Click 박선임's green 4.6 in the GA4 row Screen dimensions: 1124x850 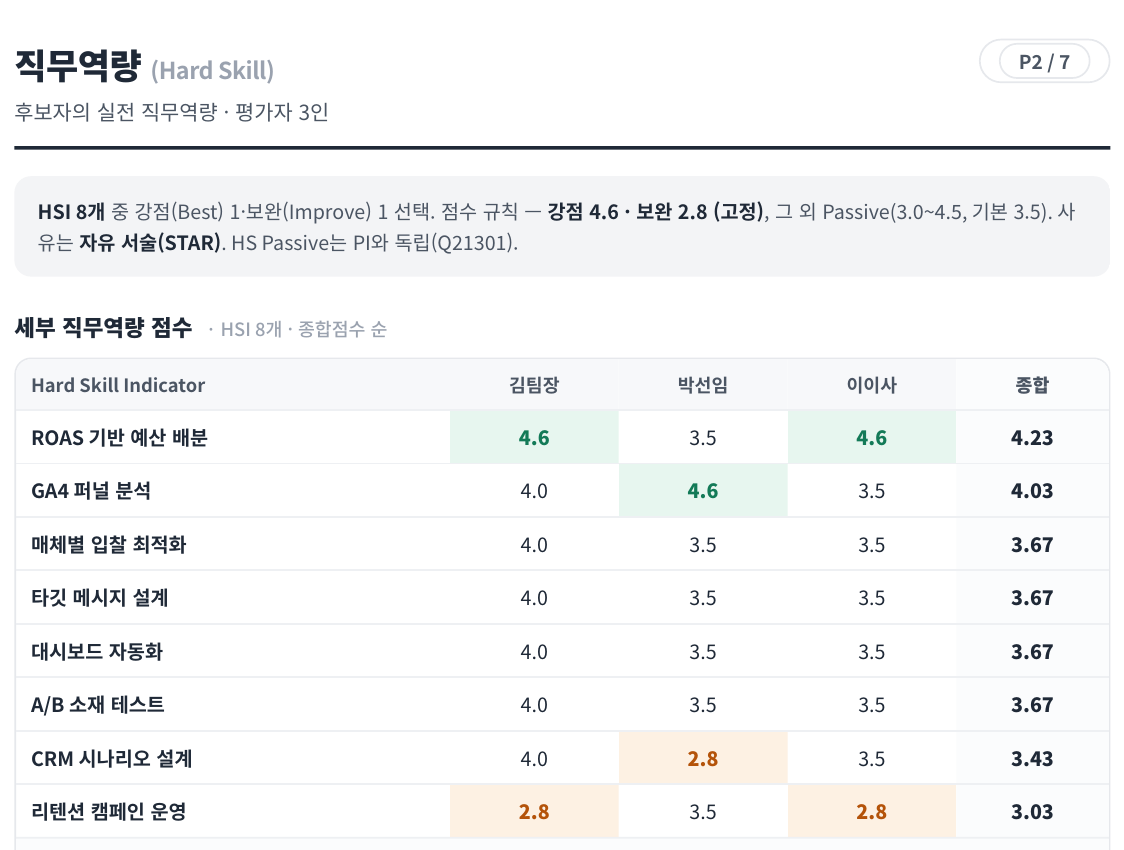(x=702, y=491)
